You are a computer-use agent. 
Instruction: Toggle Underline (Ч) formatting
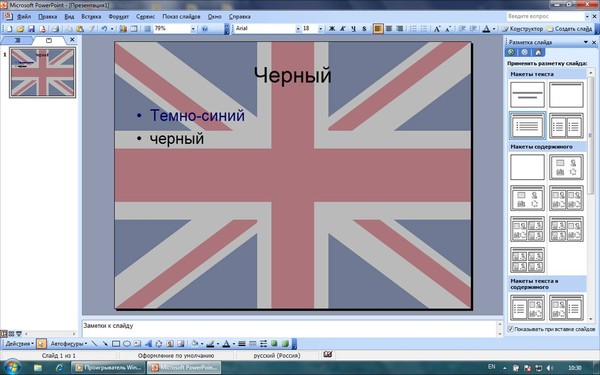point(353,29)
